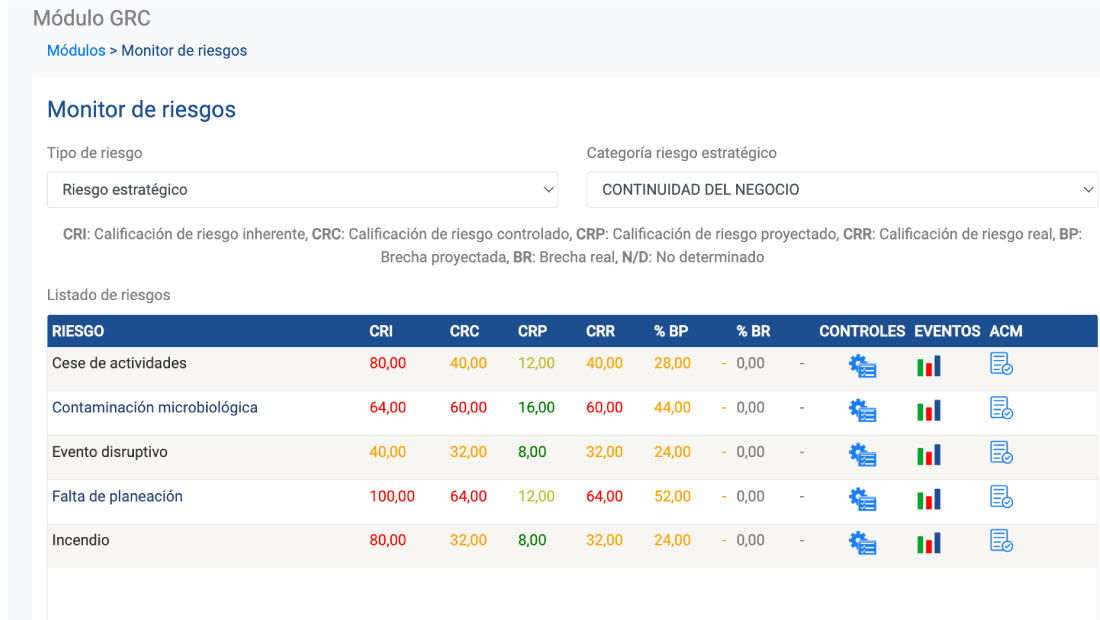View events chart icon for Contaminación microbiológica
Viewport: 1100px width, 620px height.
point(929,410)
